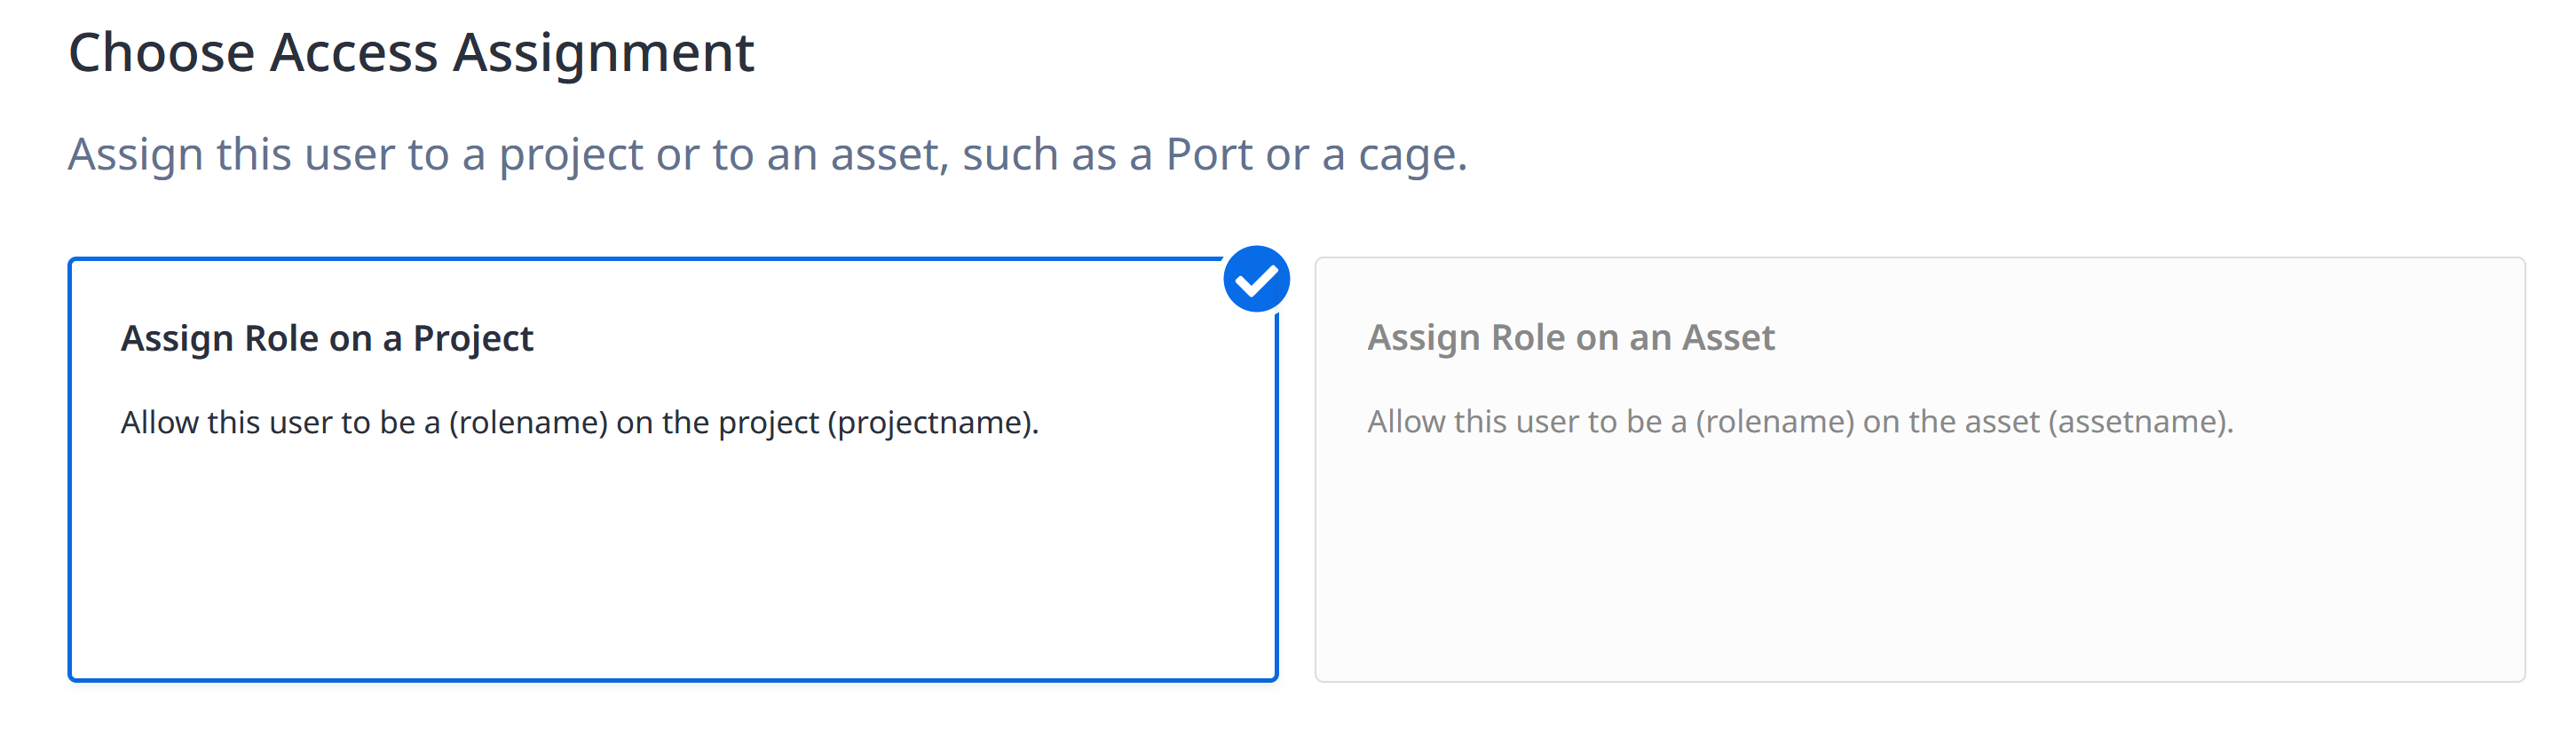
Task: Click the word Port in the subtitle
Action: (1209, 155)
